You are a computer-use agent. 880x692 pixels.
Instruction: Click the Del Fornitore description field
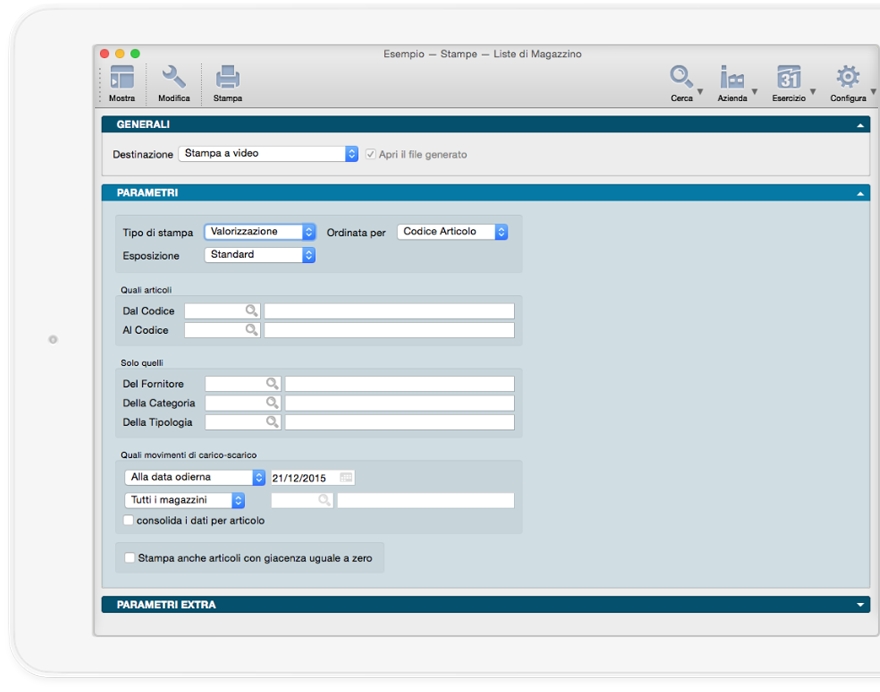coord(400,384)
